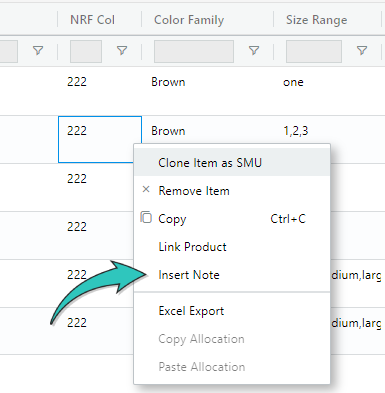Focus the Color Family filter text field
The width and height of the screenshot is (385, 393).
[194, 51]
